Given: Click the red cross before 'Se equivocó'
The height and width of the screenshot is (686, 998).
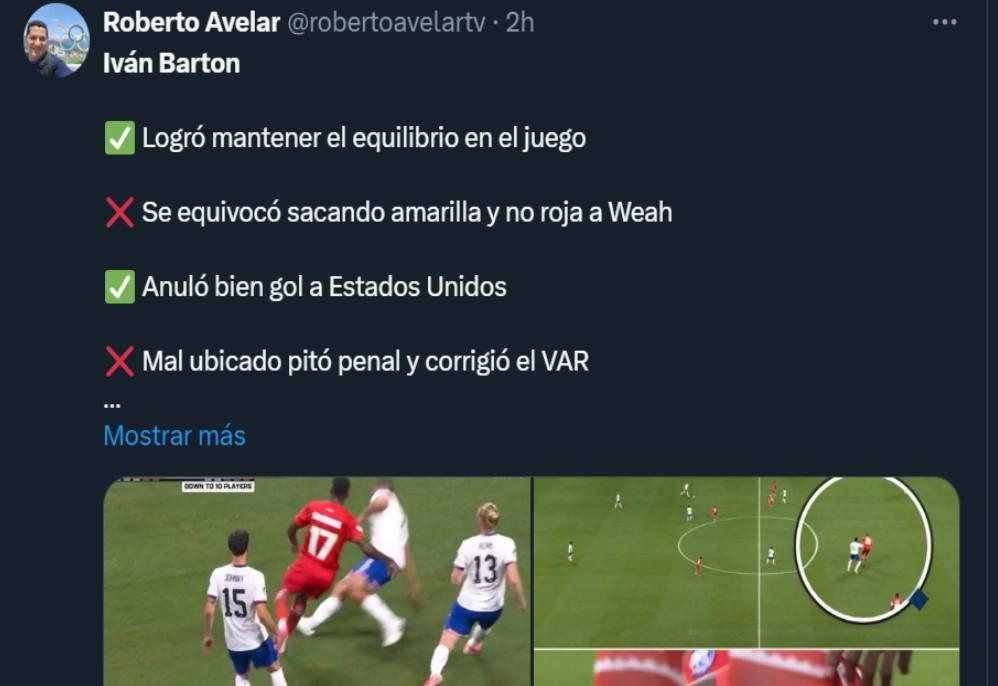Looking at the screenshot, I should click(120, 213).
